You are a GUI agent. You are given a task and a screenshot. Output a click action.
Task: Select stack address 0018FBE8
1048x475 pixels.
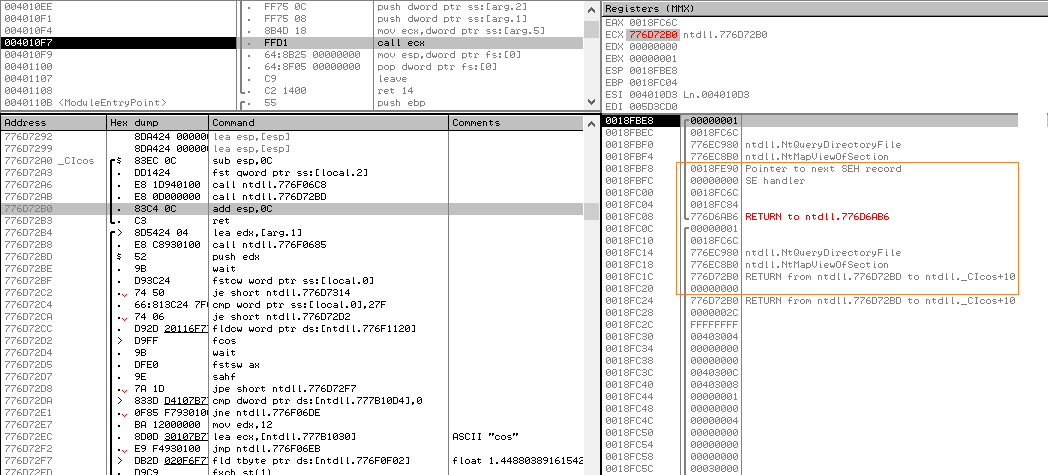(x=630, y=121)
